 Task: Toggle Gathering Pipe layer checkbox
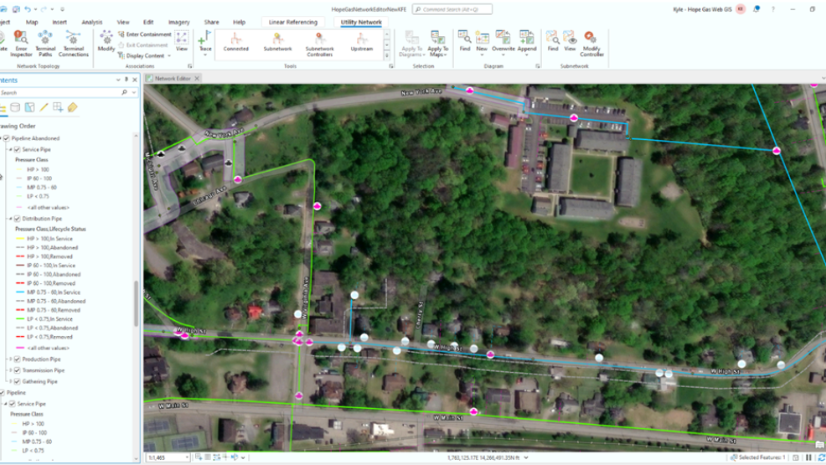17,381
